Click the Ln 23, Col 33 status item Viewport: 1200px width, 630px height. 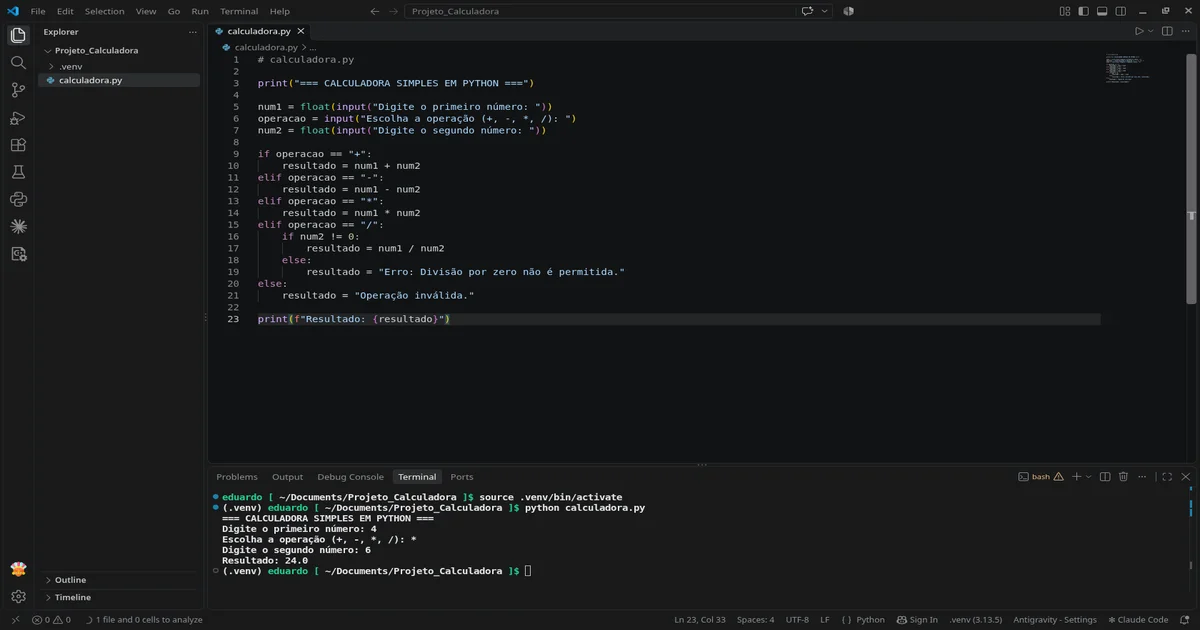[700, 620]
